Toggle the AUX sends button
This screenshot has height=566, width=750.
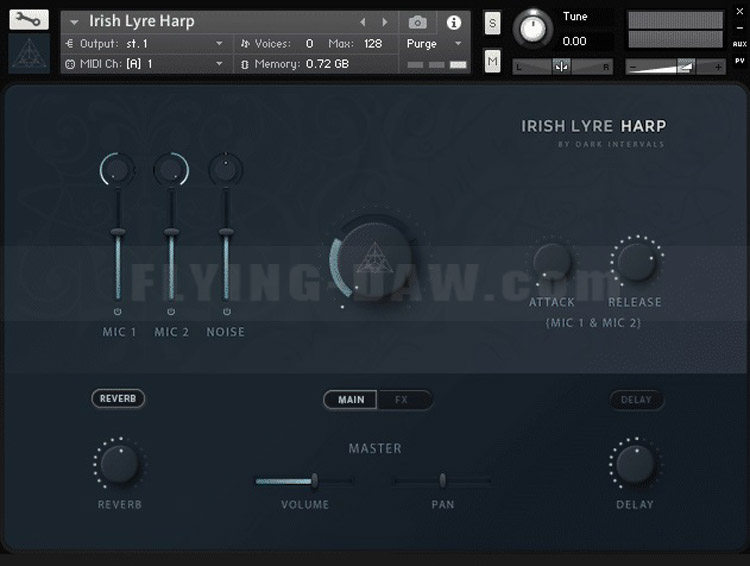coord(739,44)
